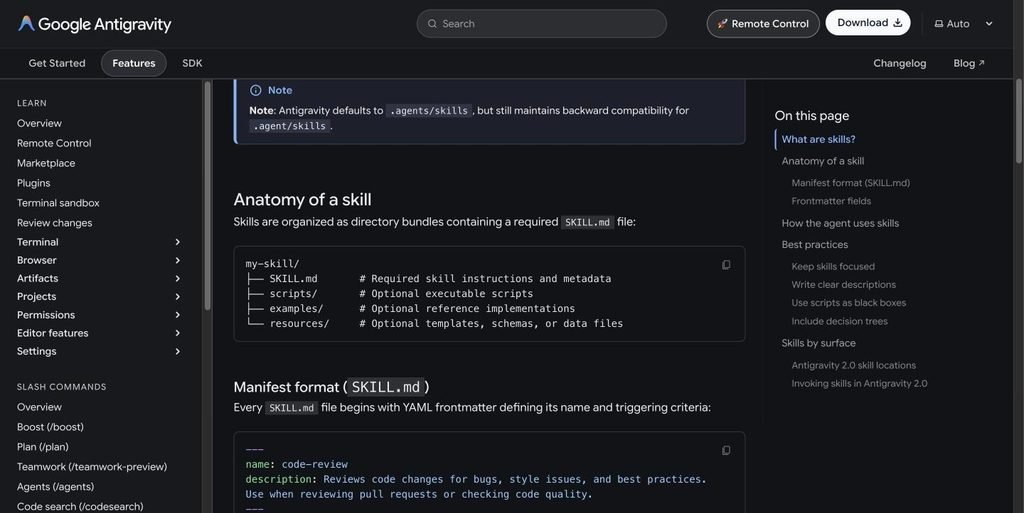
Task: Click the download arrow icon
Action: coord(897,23)
